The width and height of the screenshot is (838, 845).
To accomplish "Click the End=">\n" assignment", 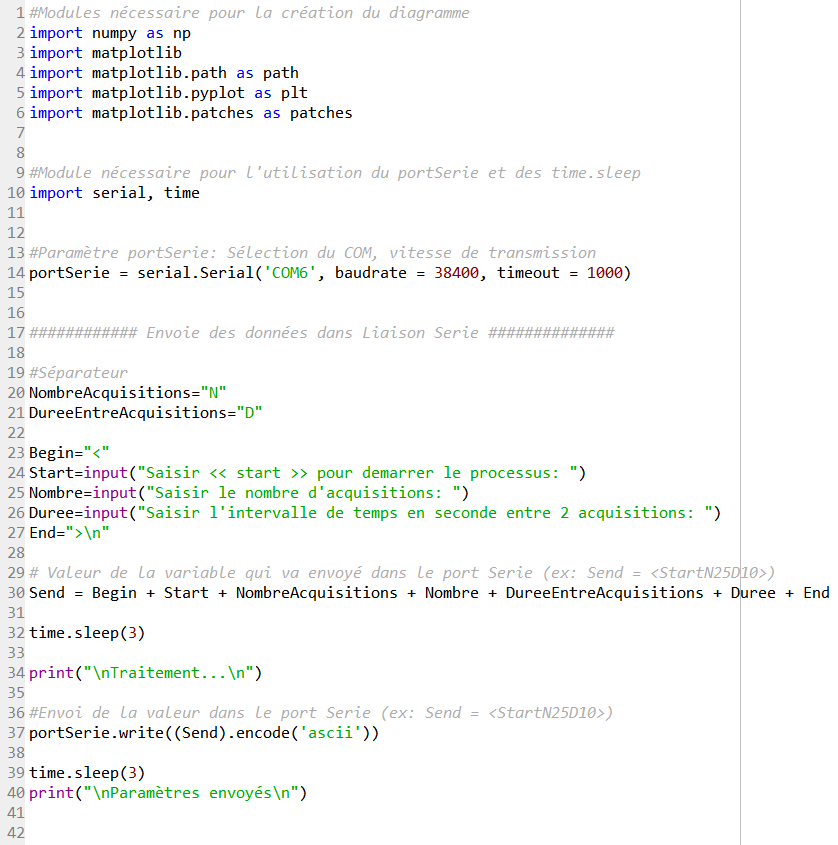I will coord(69,533).
